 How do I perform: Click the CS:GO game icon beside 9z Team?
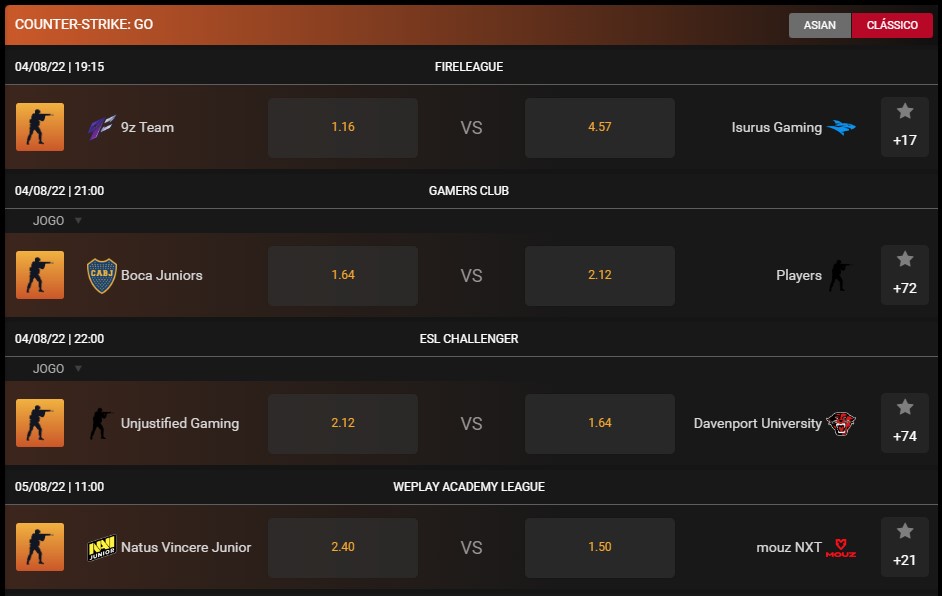point(40,127)
